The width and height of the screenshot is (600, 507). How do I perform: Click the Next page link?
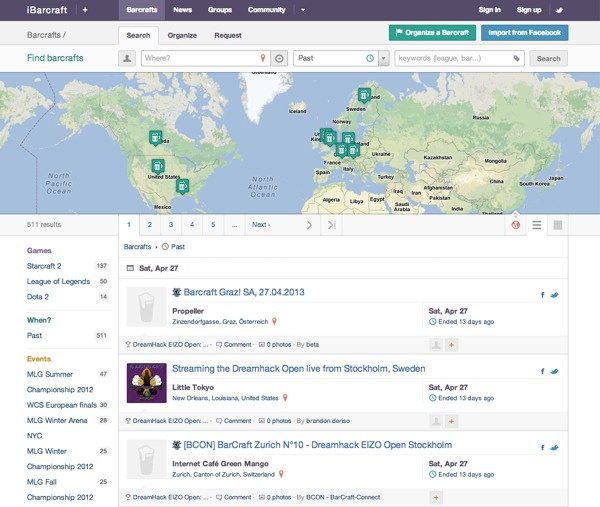[x=261, y=225]
